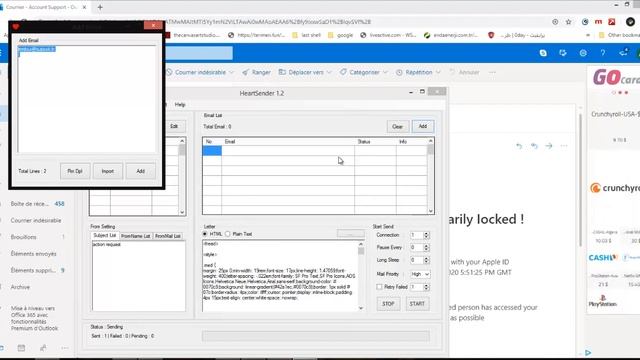Open the people icon in Outlook bottom bar
Image resolution: width=640 pixels, height=360 pixels.
(x=43, y=348)
